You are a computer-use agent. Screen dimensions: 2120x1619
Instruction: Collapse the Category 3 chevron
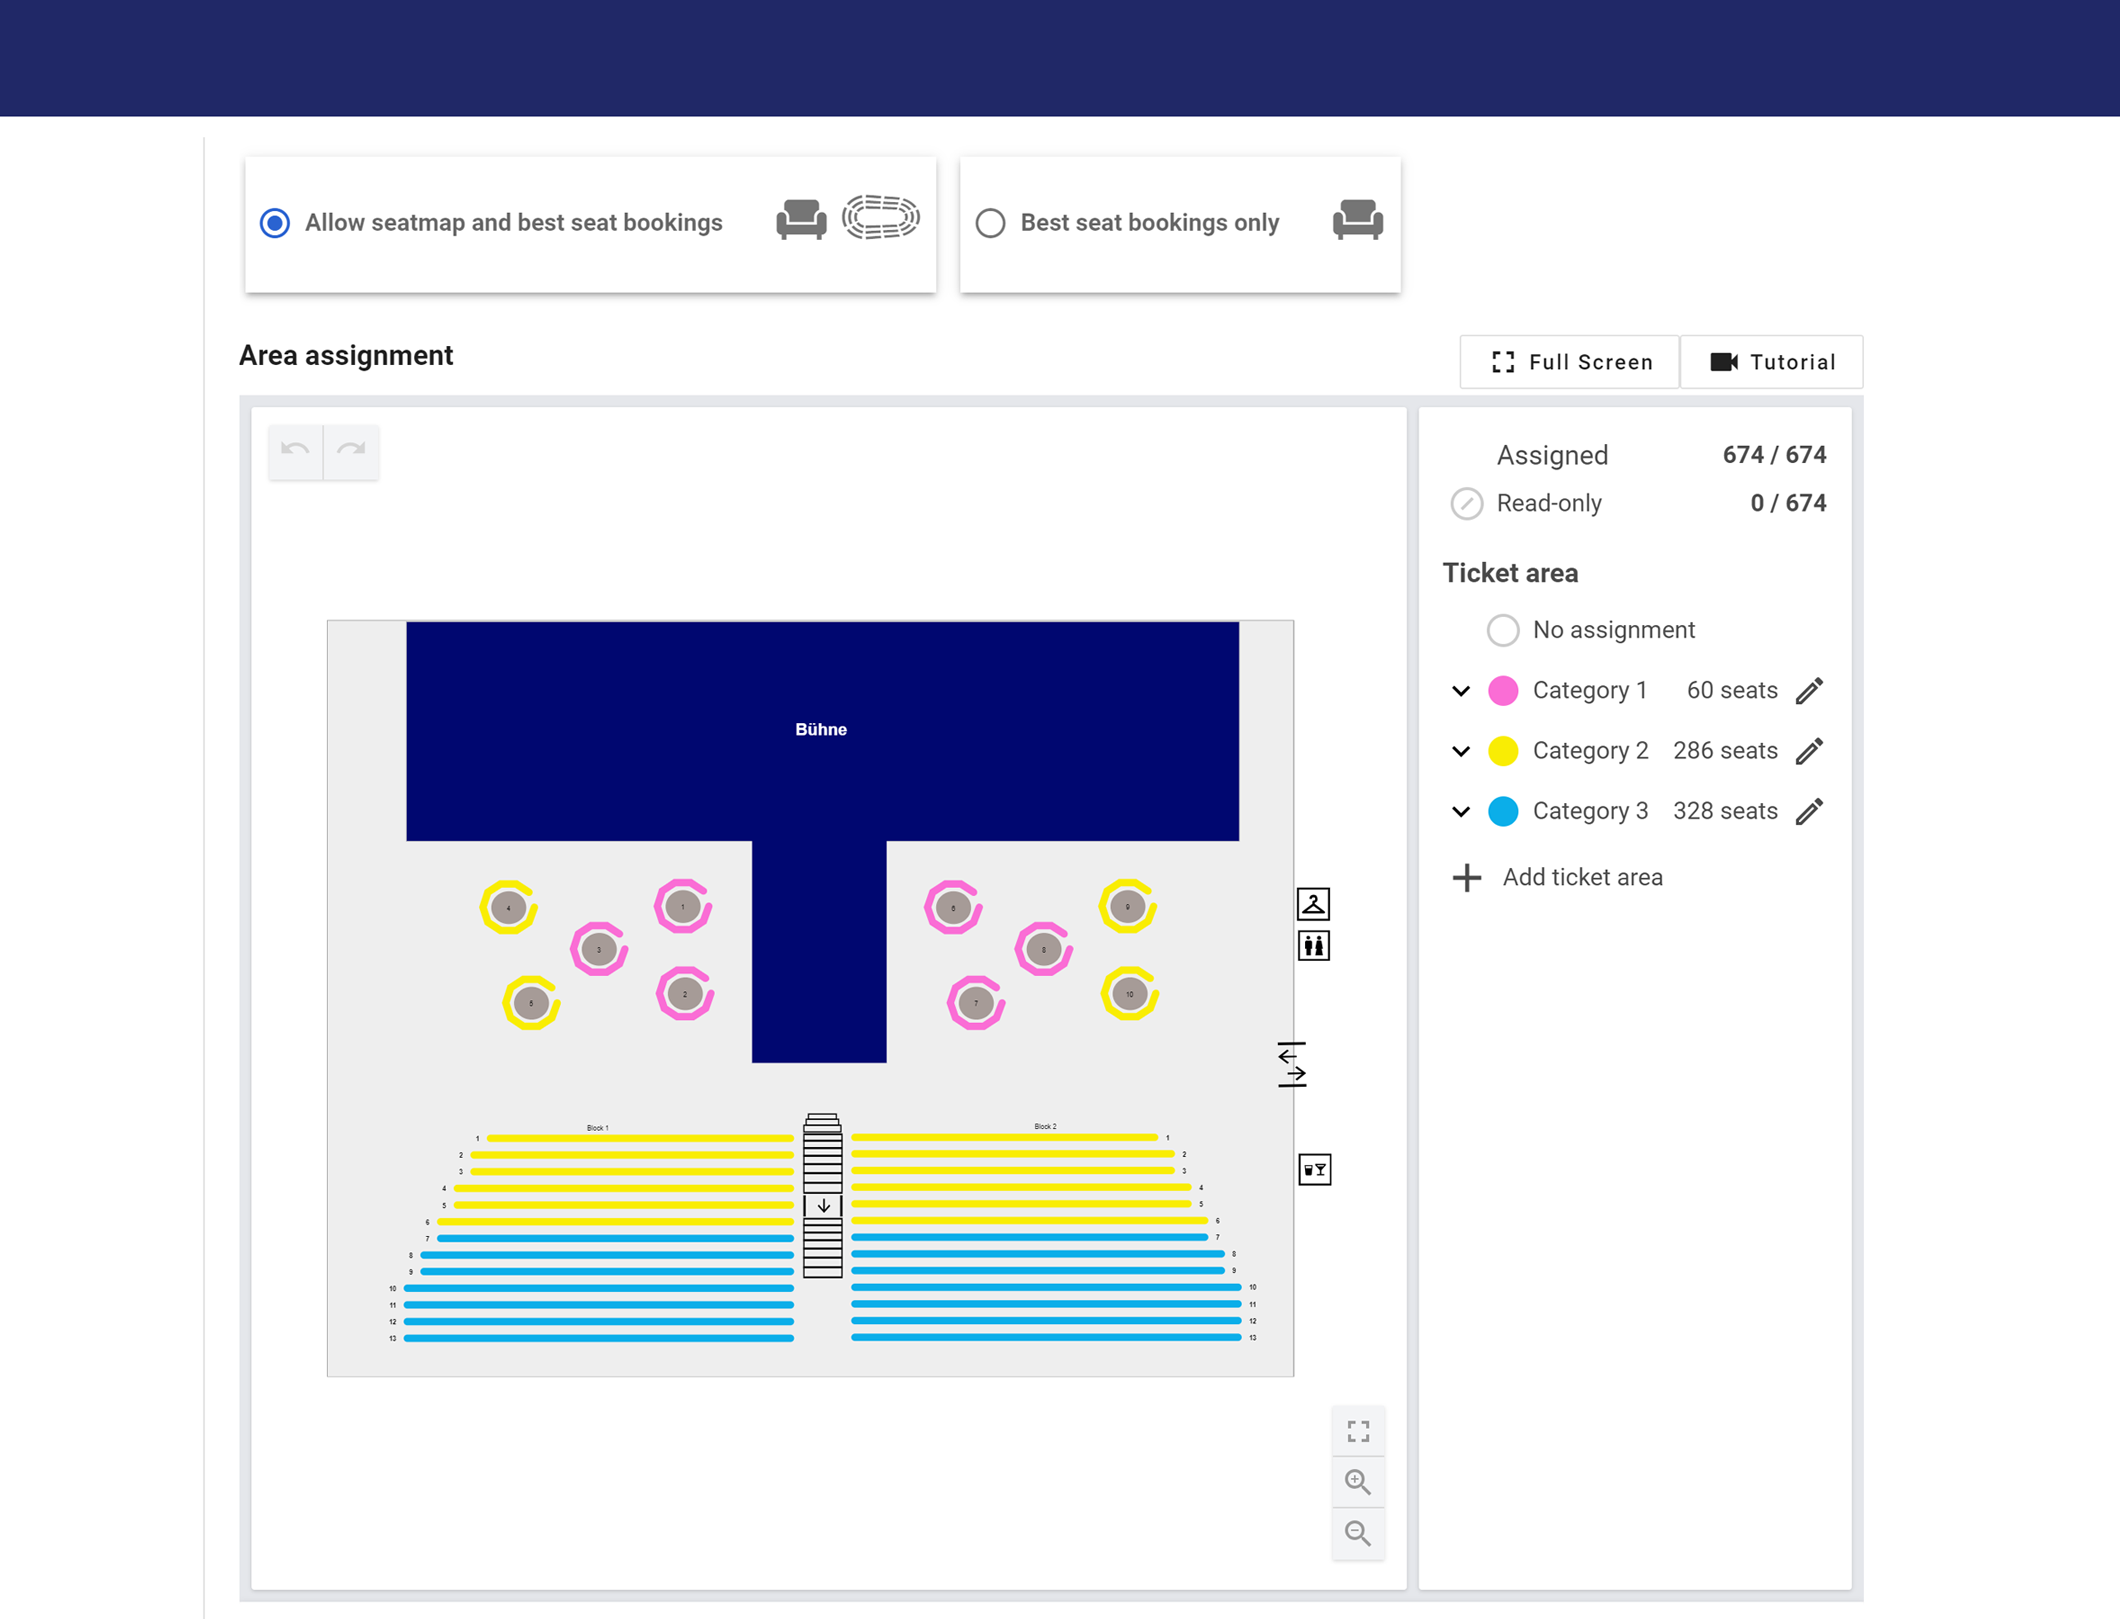point(1461,811)
